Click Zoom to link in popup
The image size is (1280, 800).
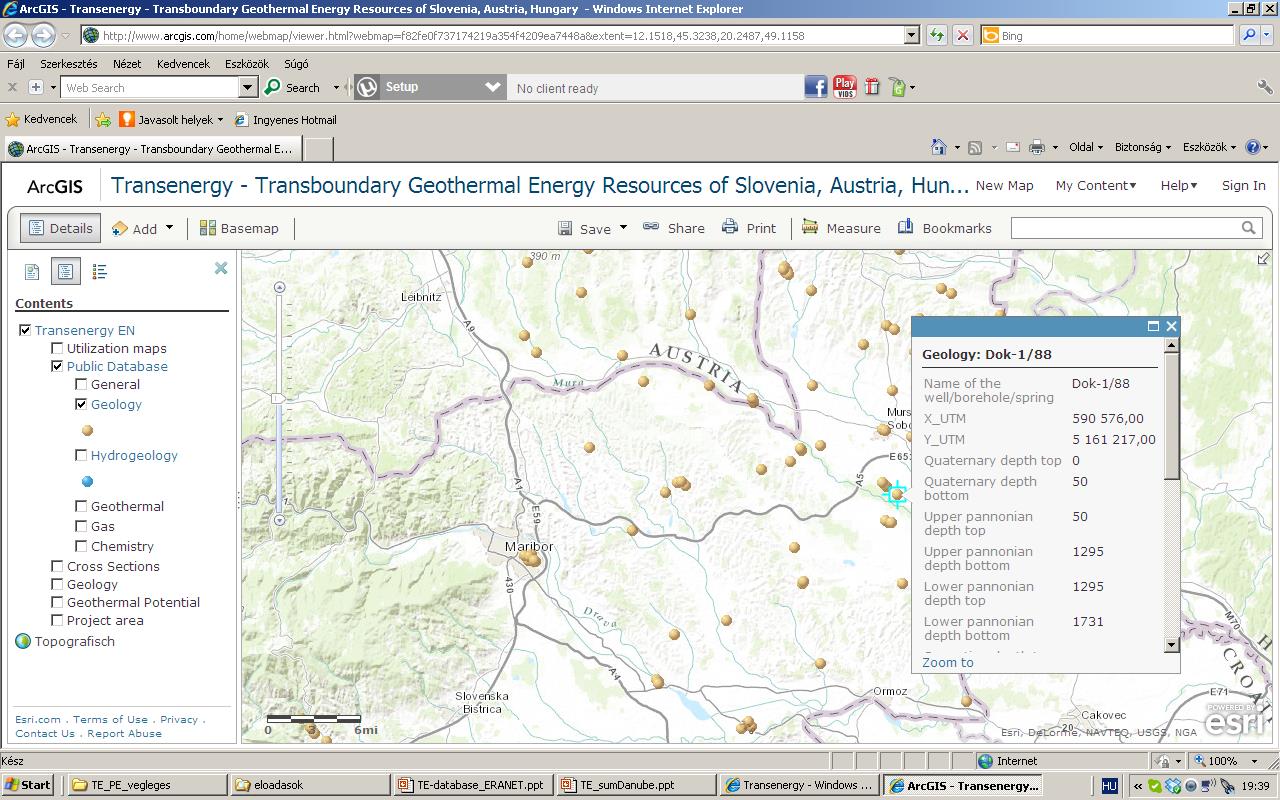click(947, 662)
